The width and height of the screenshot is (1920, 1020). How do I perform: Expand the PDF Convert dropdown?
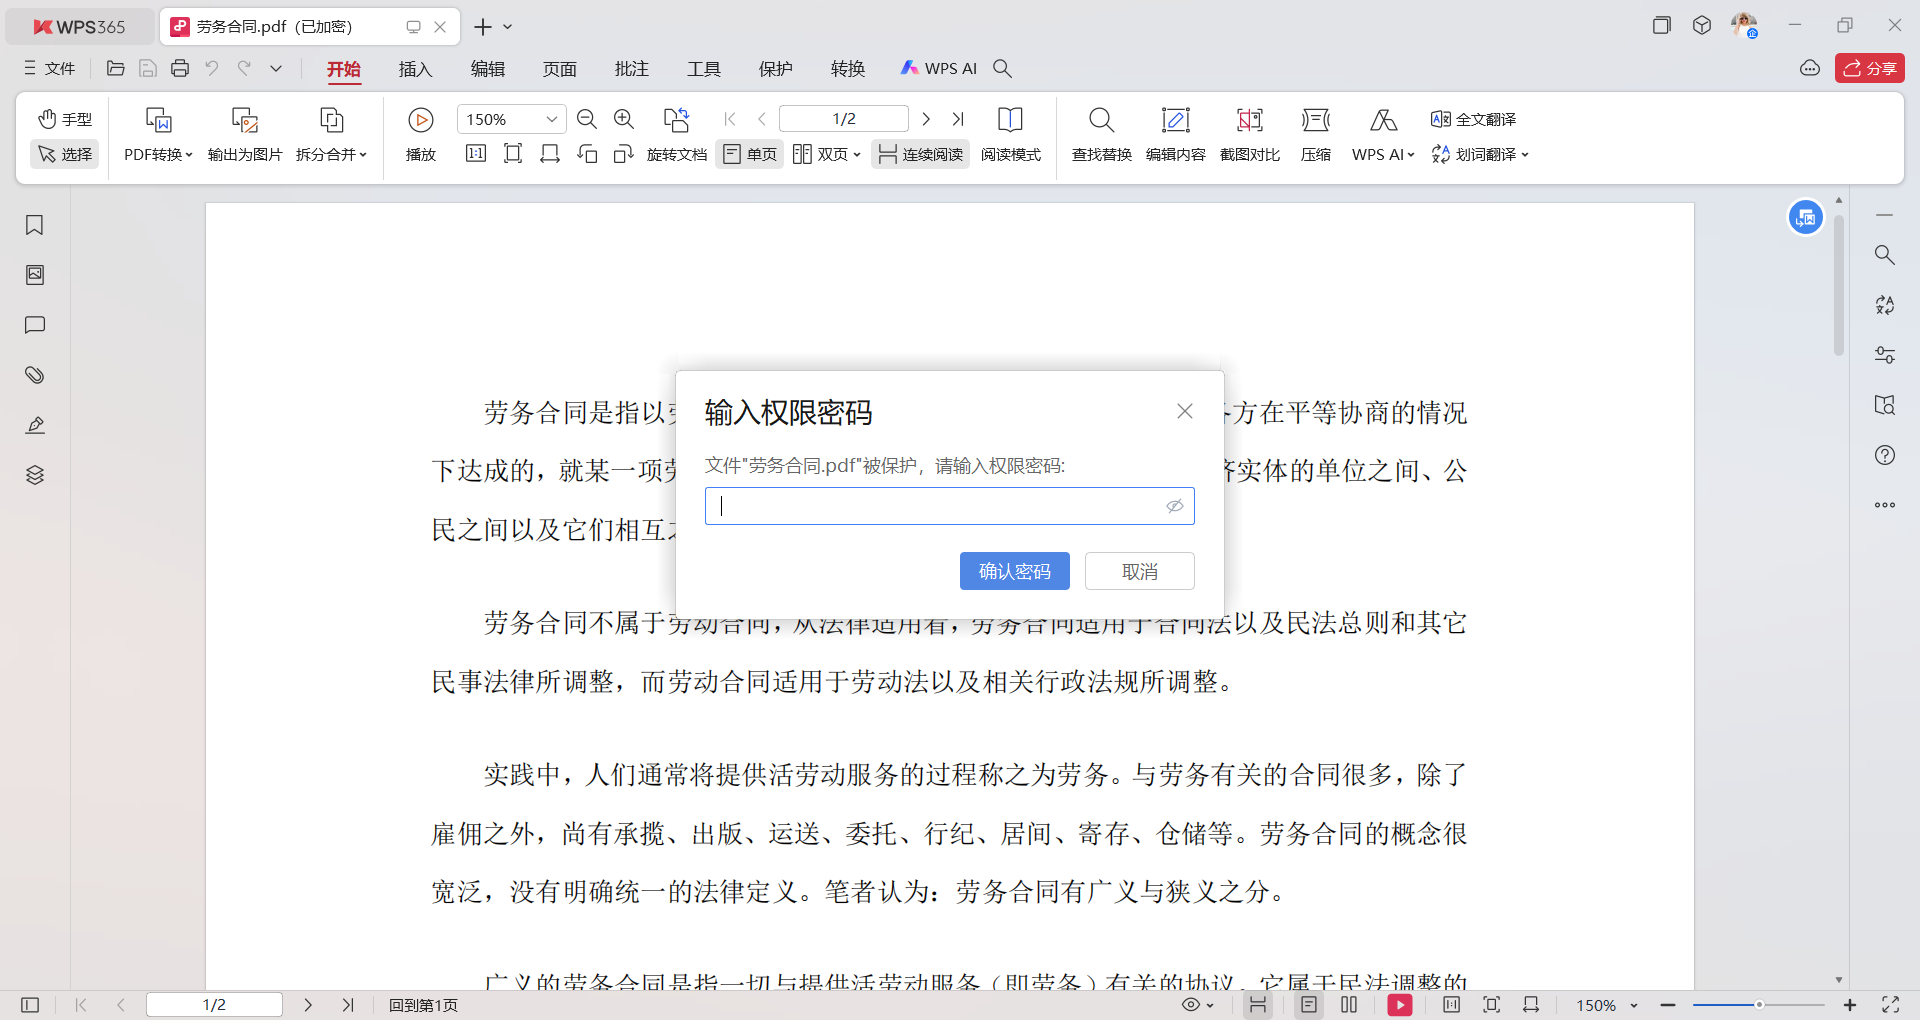coord(158,154)
